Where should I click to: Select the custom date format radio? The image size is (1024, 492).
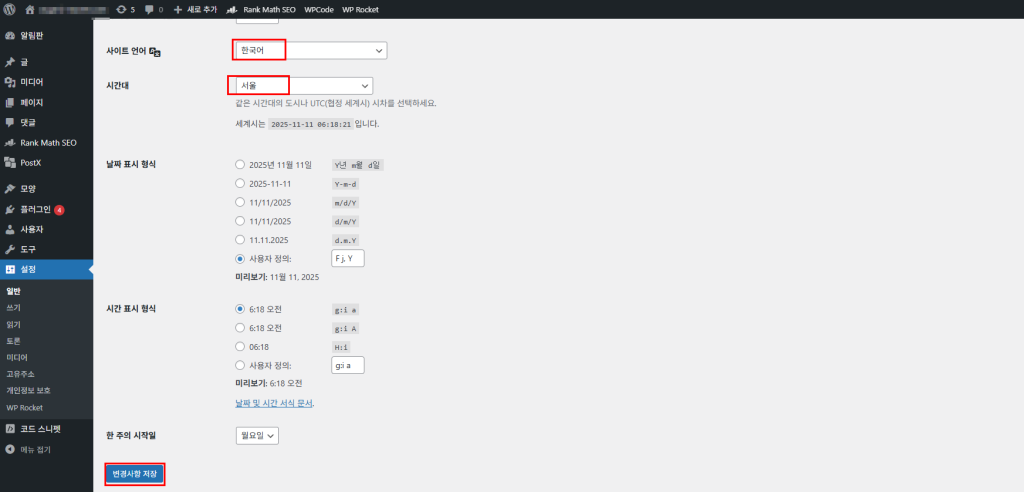pos(240,259)
